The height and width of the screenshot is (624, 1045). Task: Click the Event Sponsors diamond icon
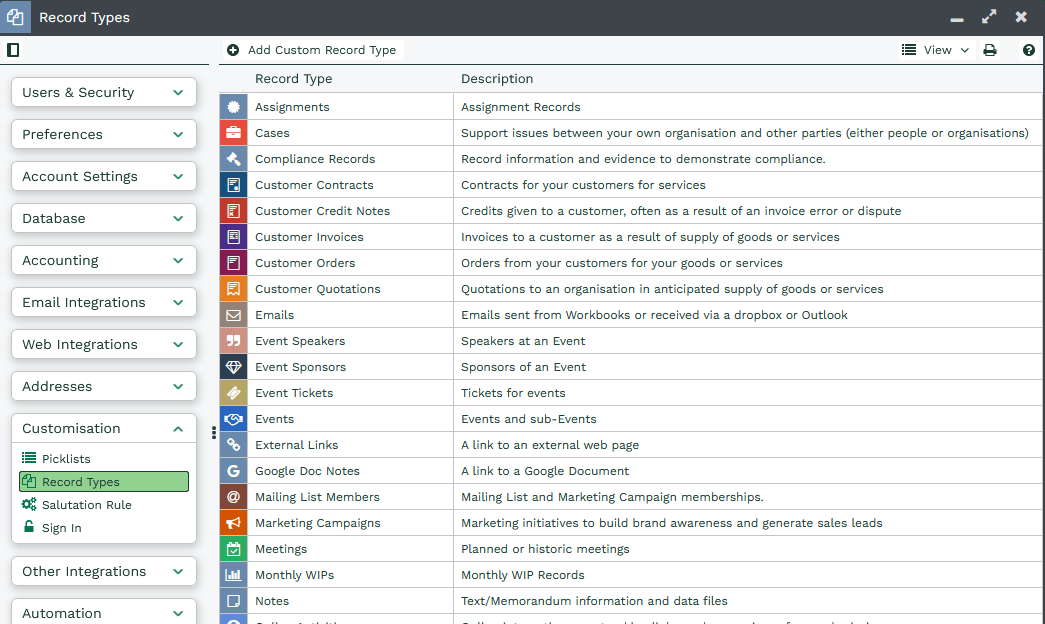[233, 367]
